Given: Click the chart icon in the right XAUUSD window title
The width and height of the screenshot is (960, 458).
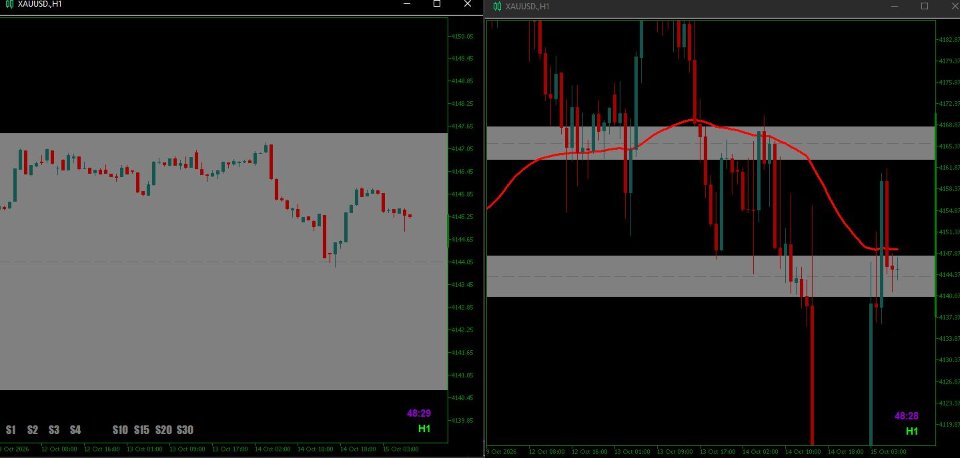Looking at the screenshot, I should 498,6.
